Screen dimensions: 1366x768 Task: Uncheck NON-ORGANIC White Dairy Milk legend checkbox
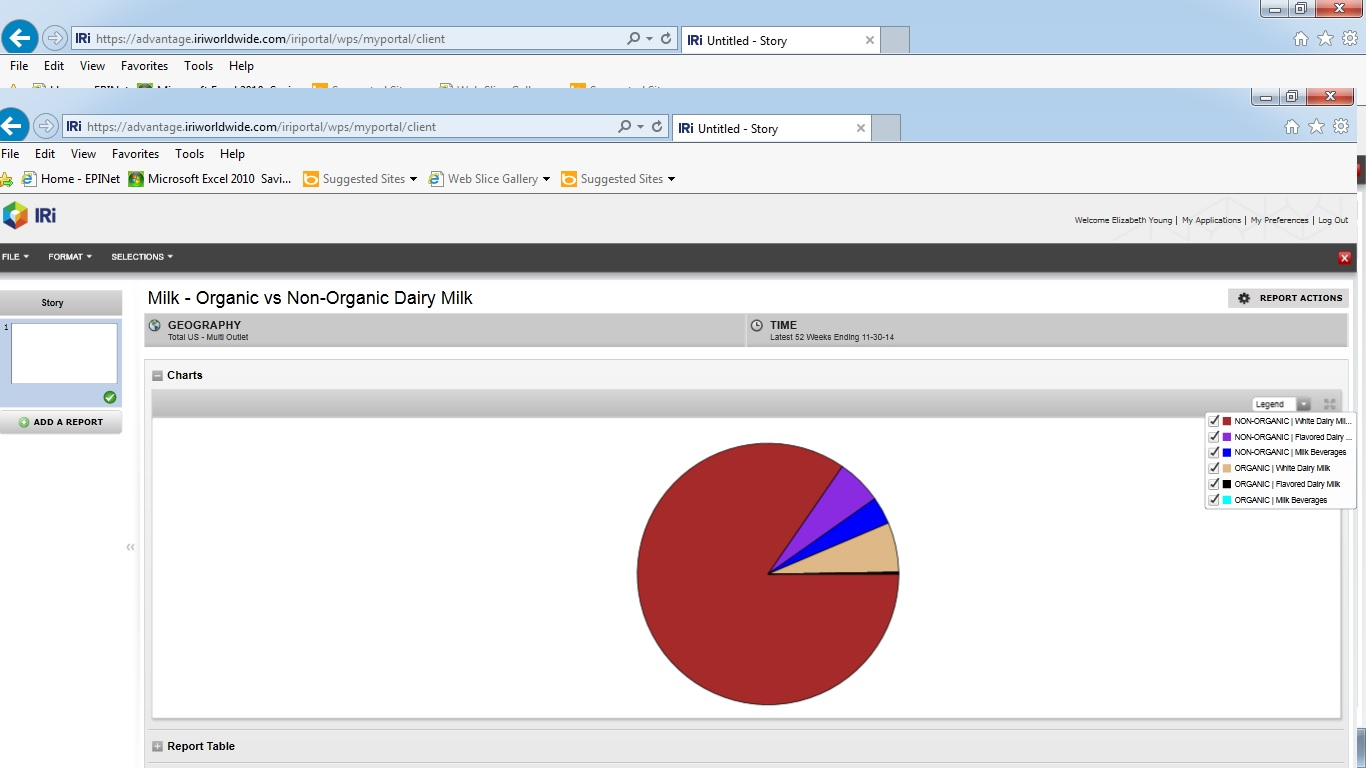click(x=1214, y=421)
